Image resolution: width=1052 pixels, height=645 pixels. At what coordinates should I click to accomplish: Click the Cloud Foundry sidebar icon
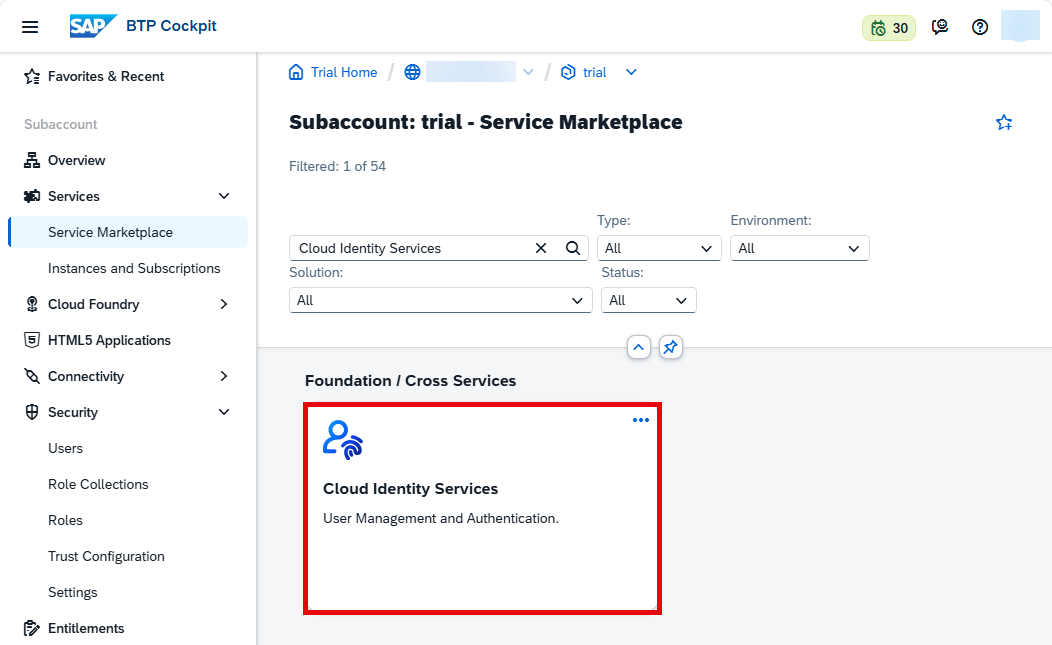coord(32,304)
